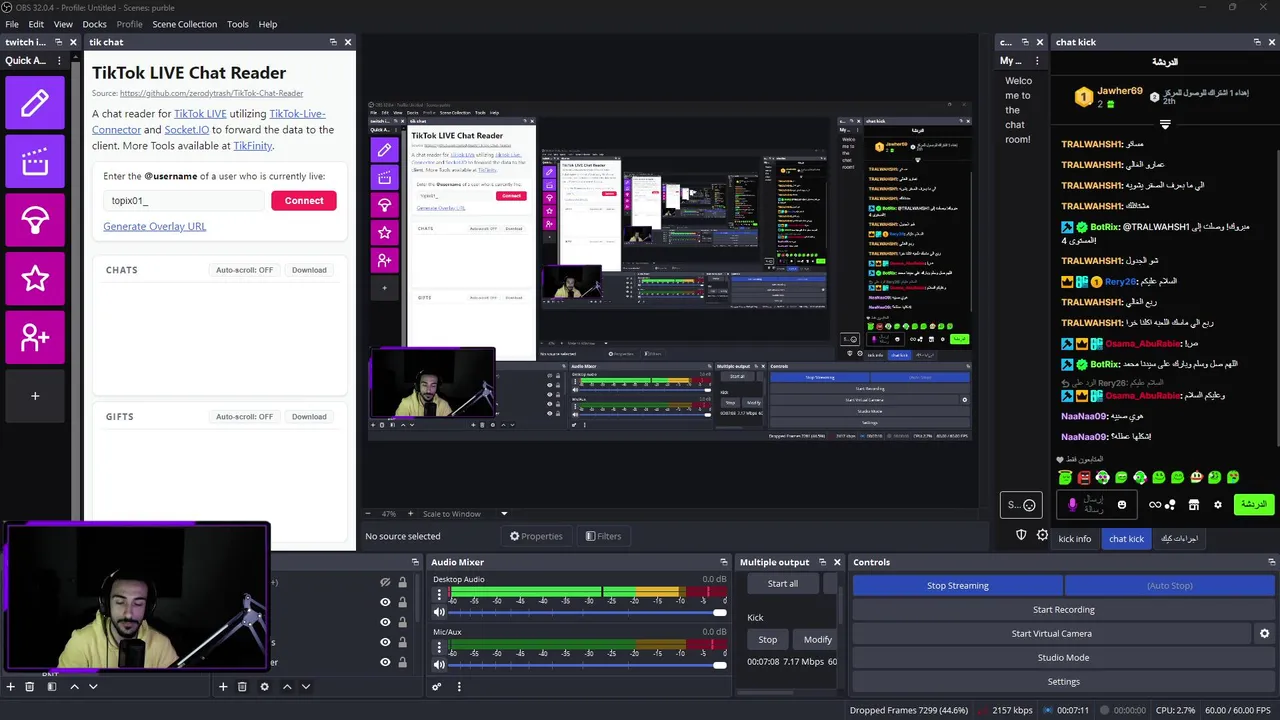Open the Tools menu
Screen dimensions: 1280x720
[238, 24]
